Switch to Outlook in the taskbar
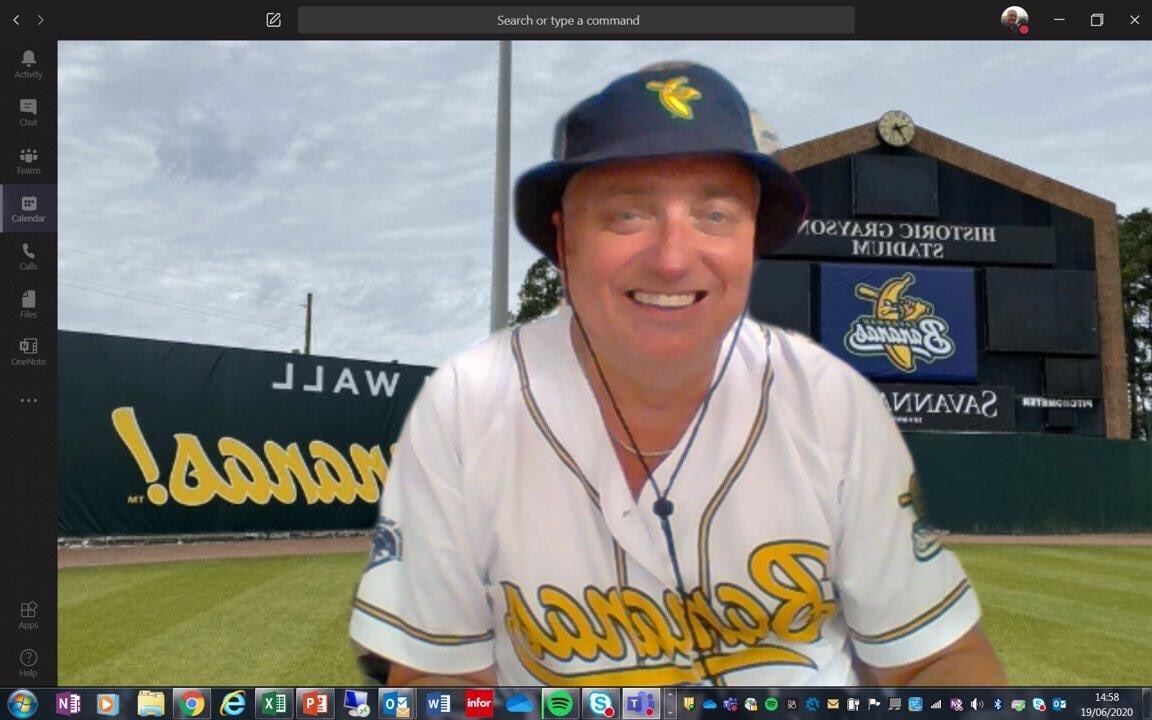Screen dimensions: 1152x720 coord(397,704)
